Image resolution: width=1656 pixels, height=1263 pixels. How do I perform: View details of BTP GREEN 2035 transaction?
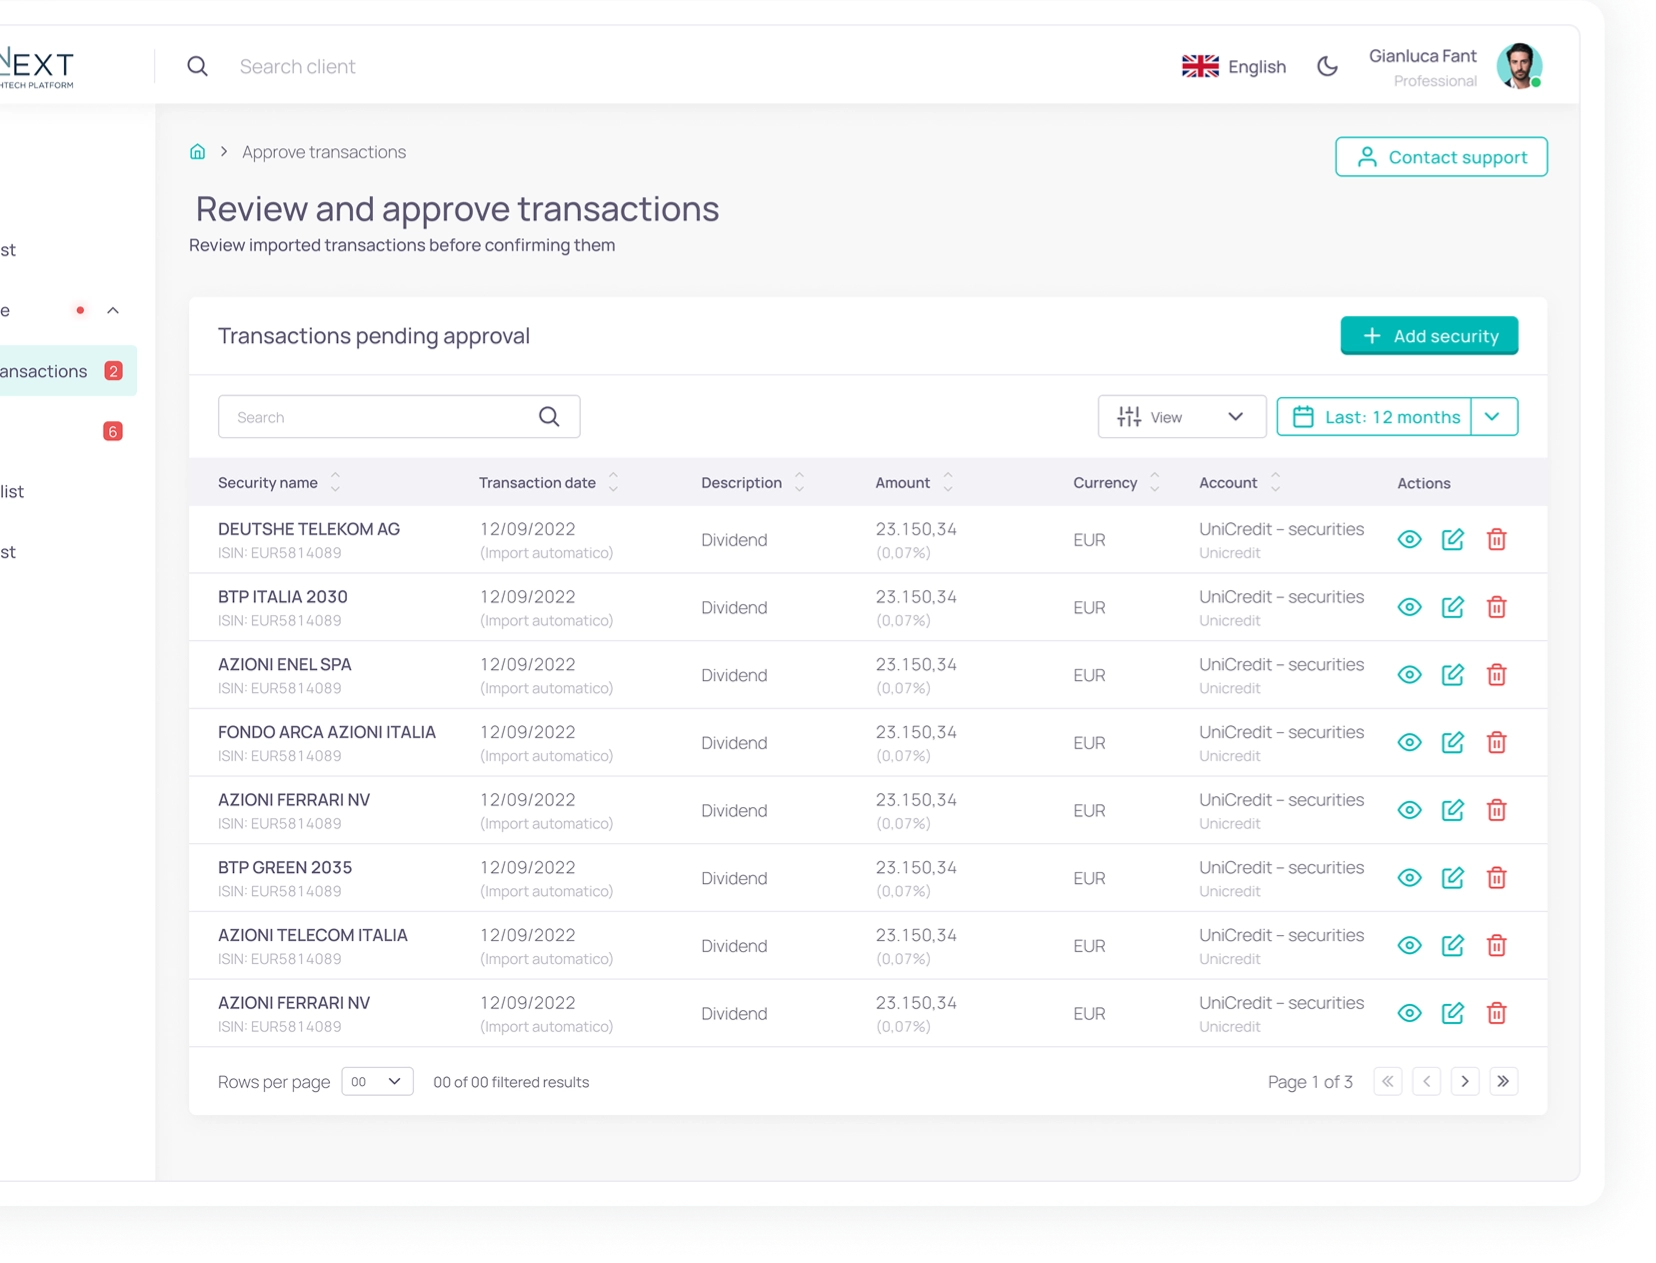tap(1409, 878)
